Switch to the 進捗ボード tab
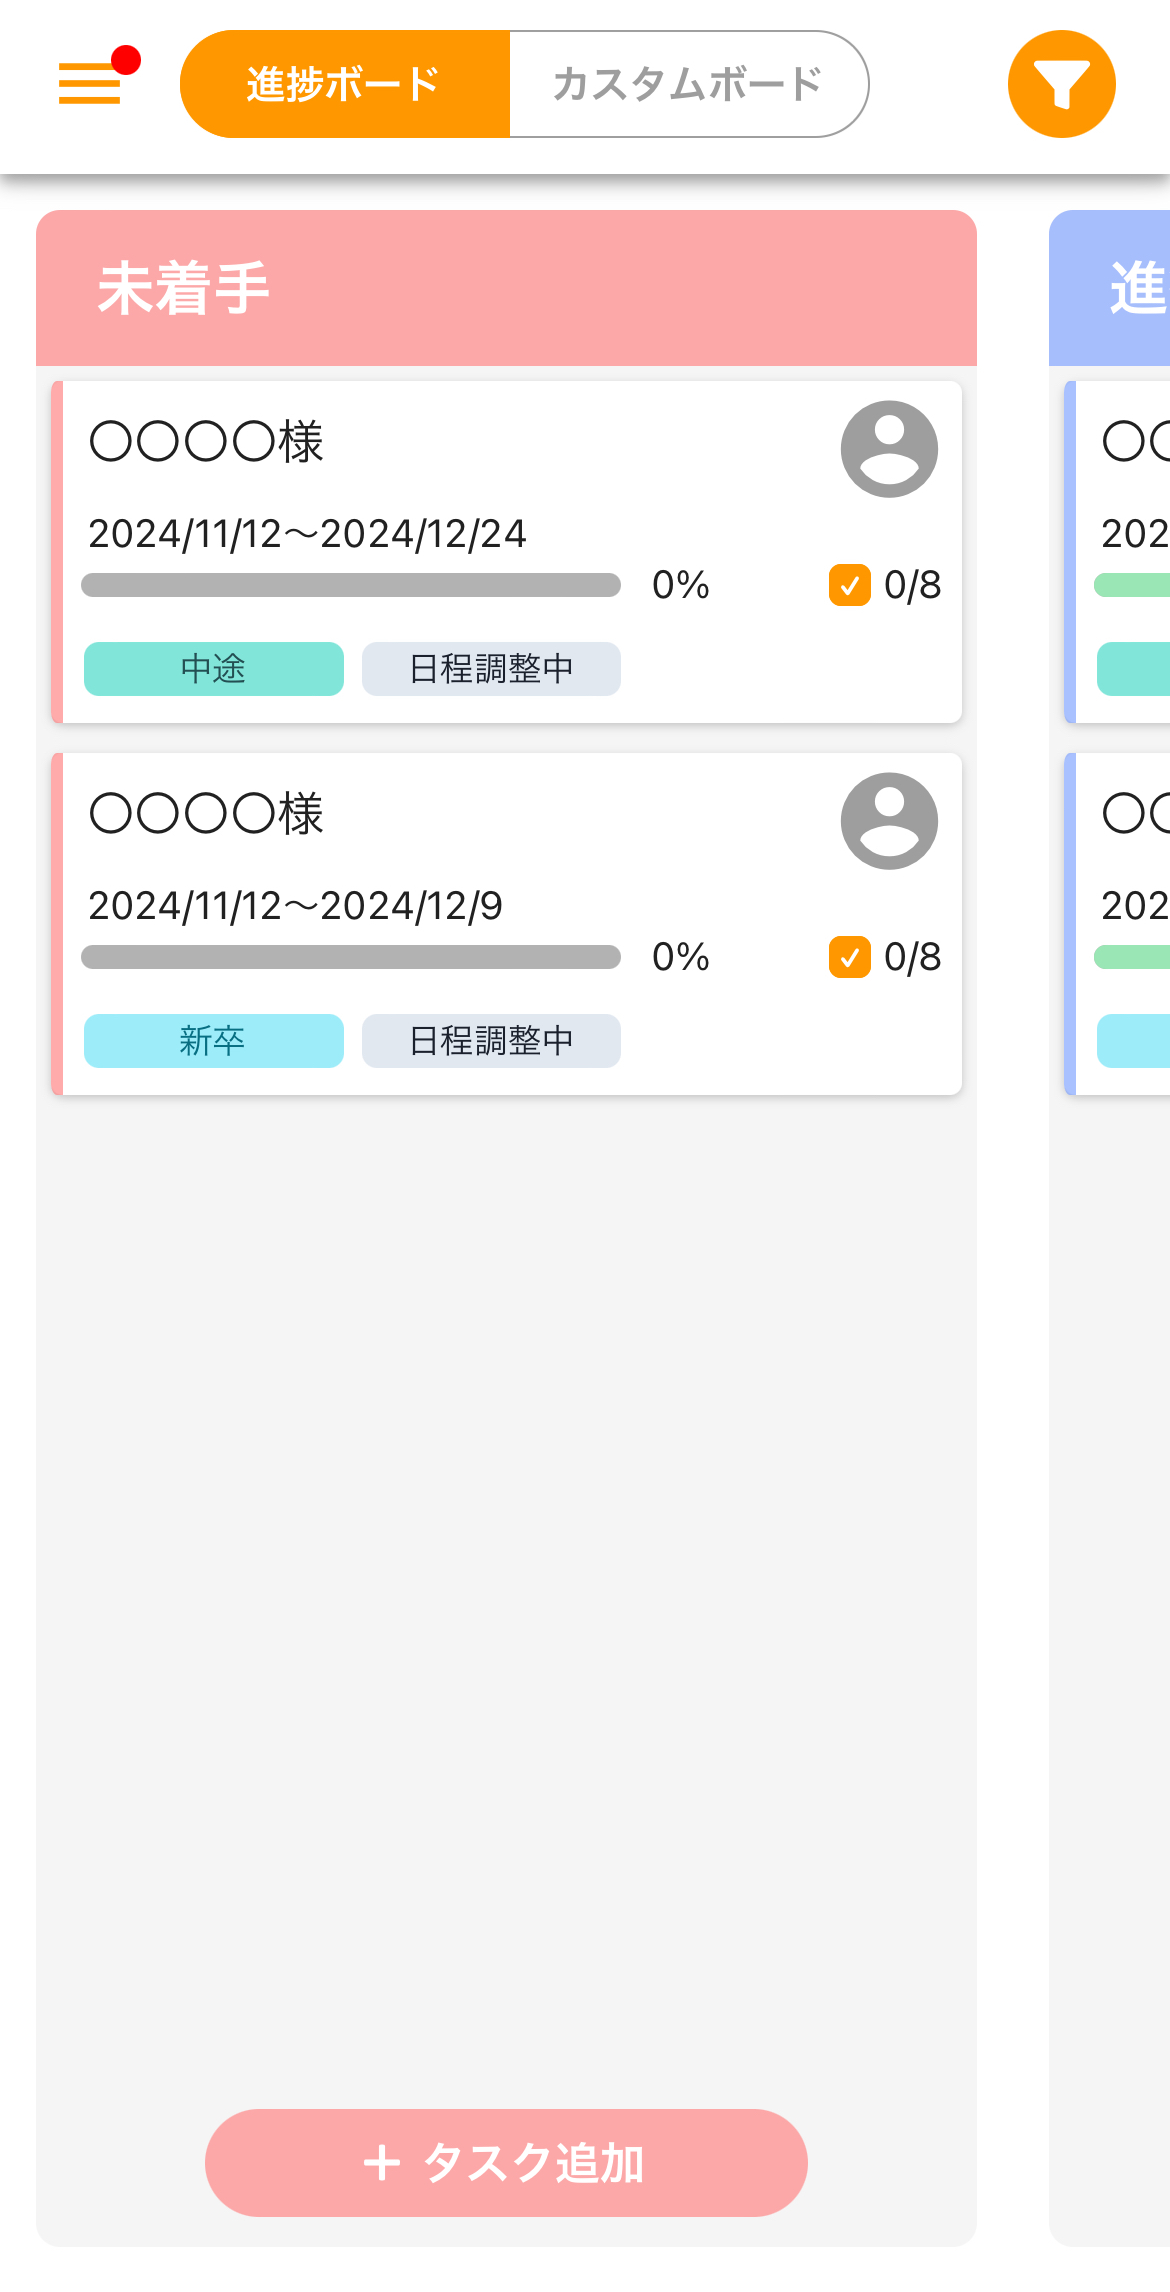Screen dimensions: 1170x2292 point(342,83)
